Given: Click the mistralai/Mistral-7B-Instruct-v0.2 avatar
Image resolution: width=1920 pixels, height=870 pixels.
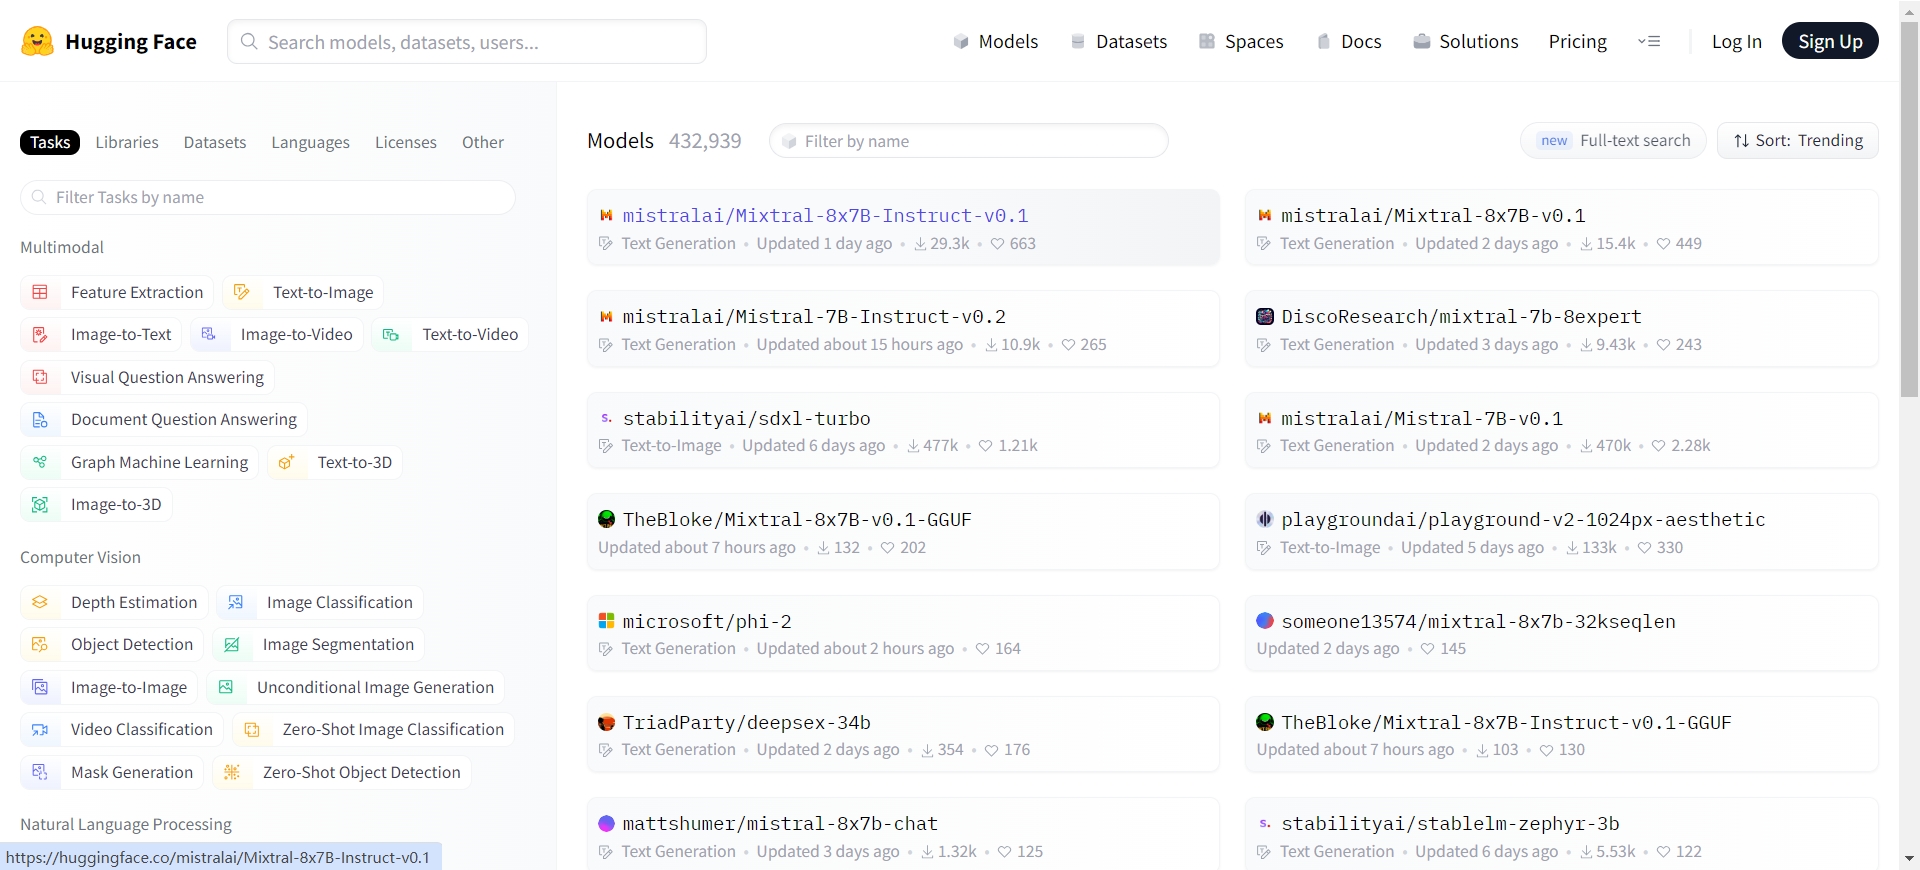Looking at the screenshot, I should pyautogui.click(x=606, y=316).
